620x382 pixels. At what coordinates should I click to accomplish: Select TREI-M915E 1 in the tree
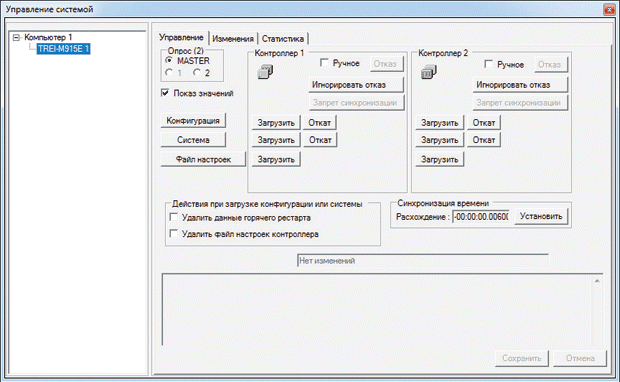(x=63, y=49)
